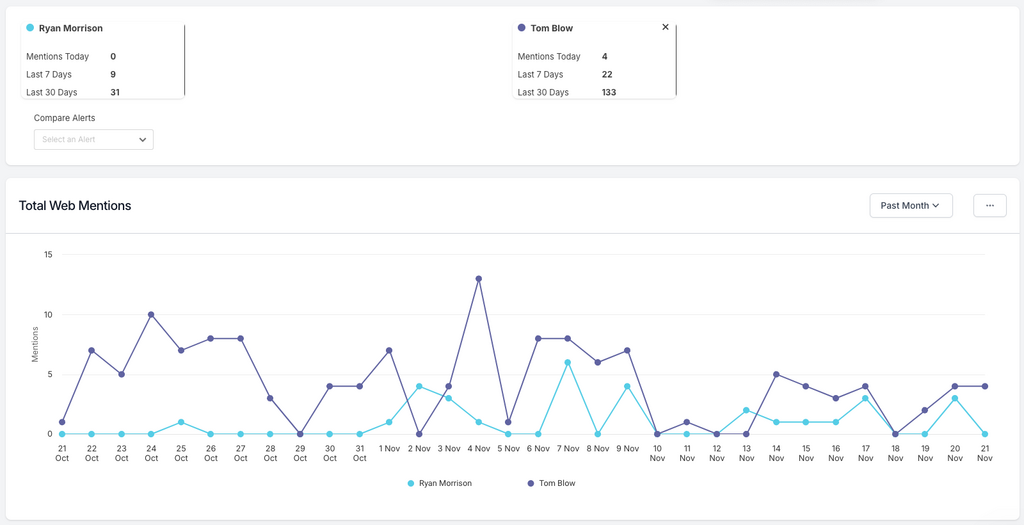Expand the Past Month time range dropdown
1024x525 pixels.
[x=910, y=206]
